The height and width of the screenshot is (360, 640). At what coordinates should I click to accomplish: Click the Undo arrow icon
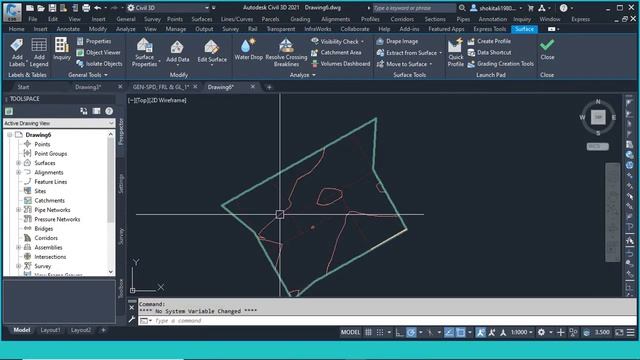pyautogui.click(x=98, y=8)
